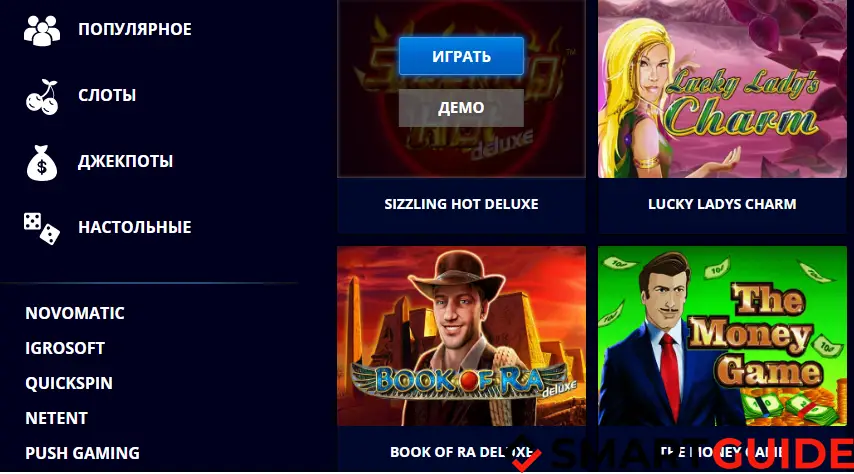Click the Sizzling Hot Deluxe title
Screen dimensions: 854x474
(461, 204)
